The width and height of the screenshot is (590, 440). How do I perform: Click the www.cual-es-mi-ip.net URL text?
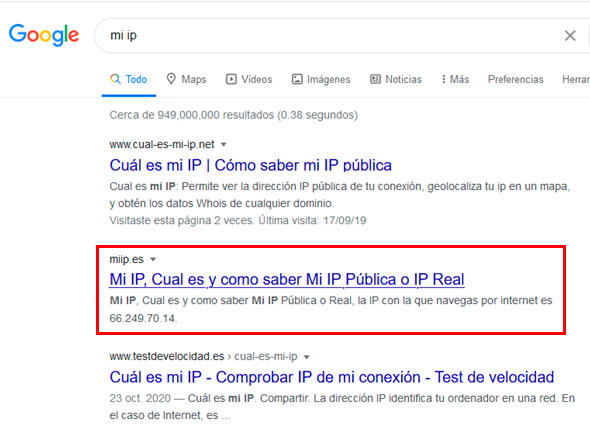point(162,145)
